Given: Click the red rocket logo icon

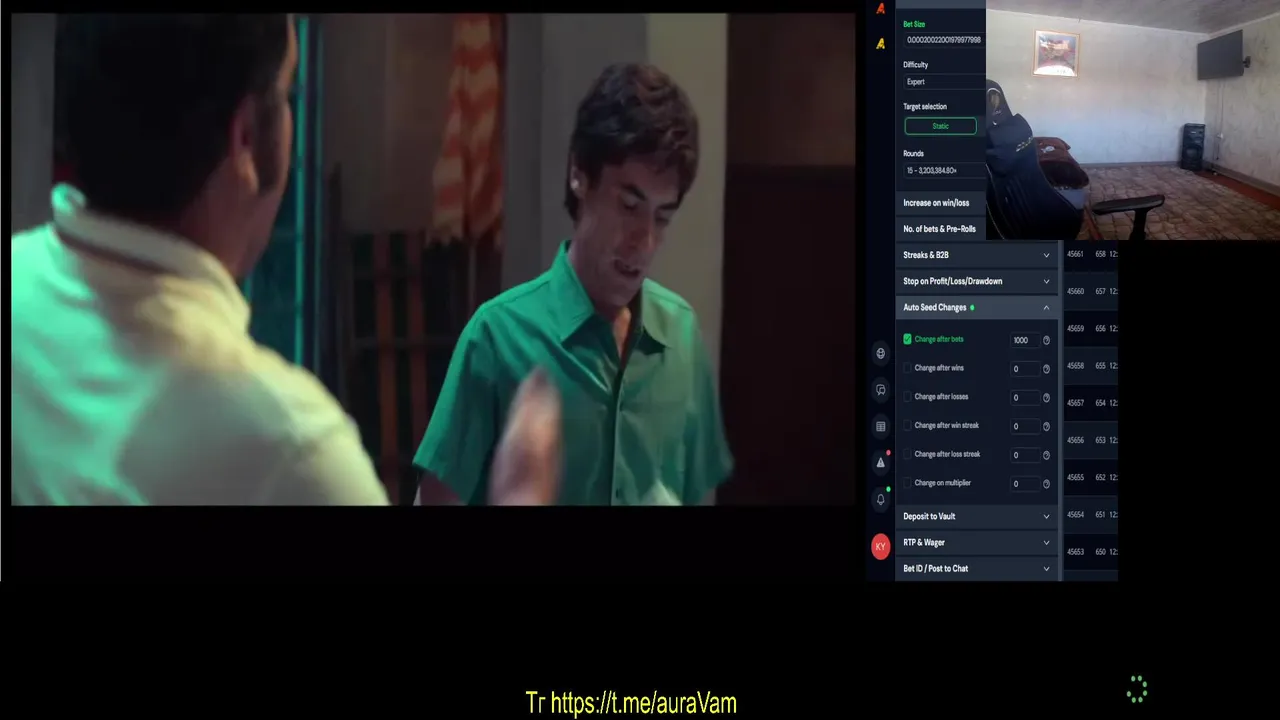Looking at the screenshot, I should click(881, 8).
